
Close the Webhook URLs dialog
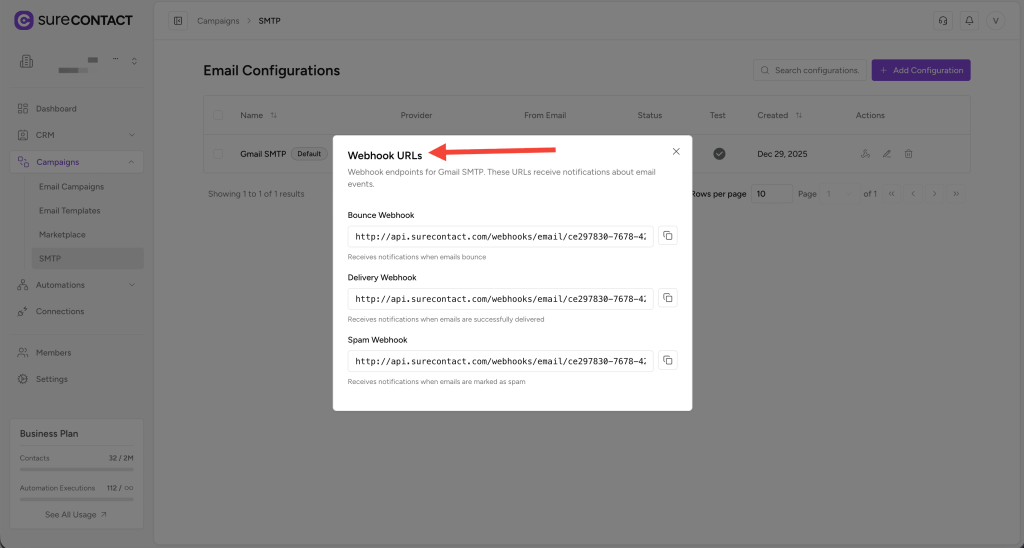676,152
